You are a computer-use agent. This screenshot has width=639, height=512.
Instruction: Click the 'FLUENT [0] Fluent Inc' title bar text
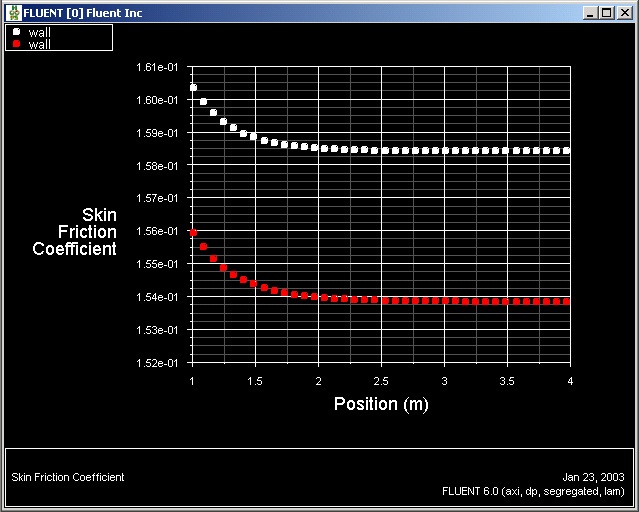(x=83, y=13)
